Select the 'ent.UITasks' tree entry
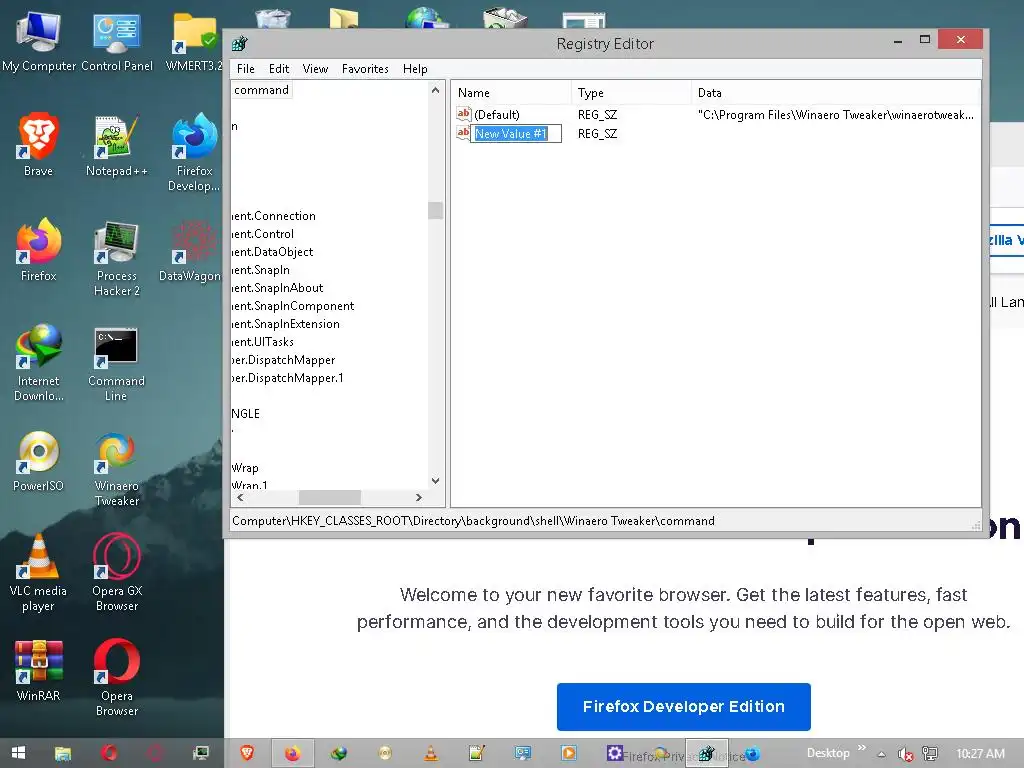The height and width of the screenshot is (768, 1024). [263, 342]
